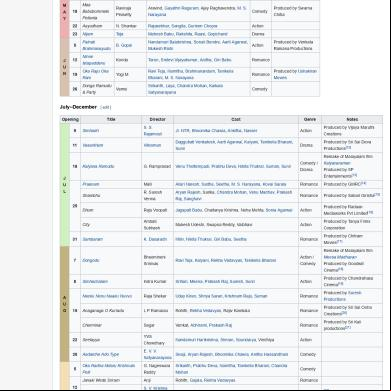Open the Kalyanaraman remake link in Notes

coord(337,163)
